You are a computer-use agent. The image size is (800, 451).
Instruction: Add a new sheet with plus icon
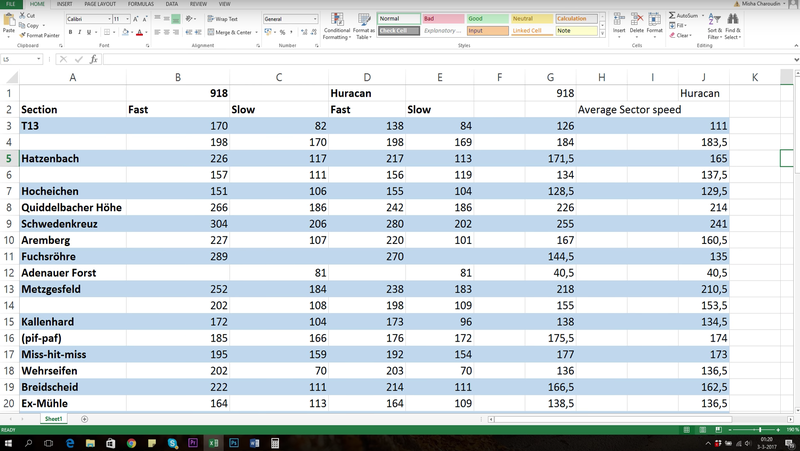[84, 419]
